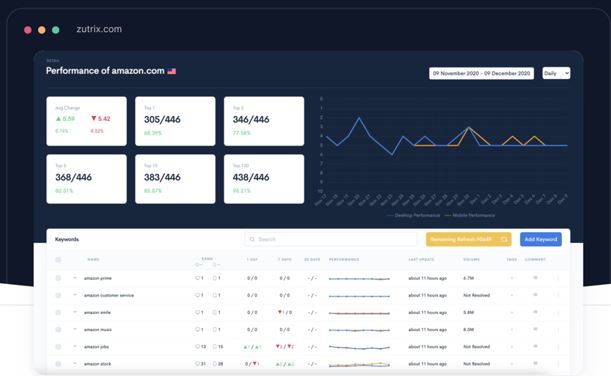611x376 pixels.
Task: Tick the amazon customer service checkbox
Action: click(58, 295)
